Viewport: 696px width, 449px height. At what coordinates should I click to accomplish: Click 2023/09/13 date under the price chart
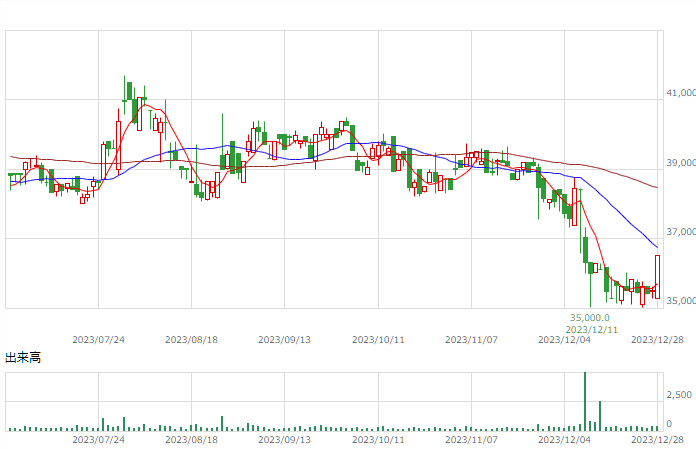coord(285,339)
